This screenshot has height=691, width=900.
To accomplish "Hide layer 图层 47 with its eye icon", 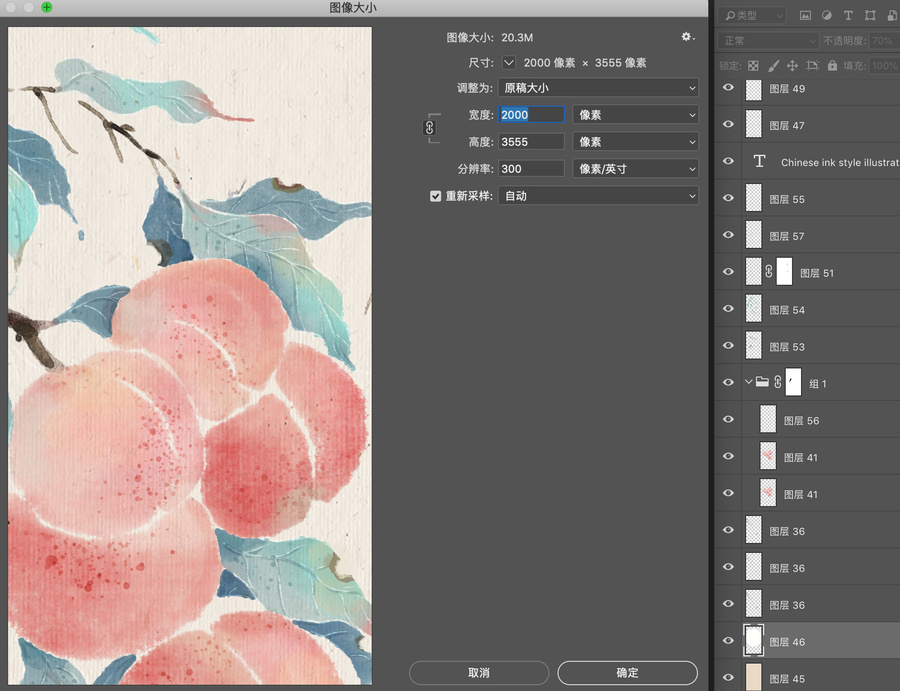I will tap(728, 124).
